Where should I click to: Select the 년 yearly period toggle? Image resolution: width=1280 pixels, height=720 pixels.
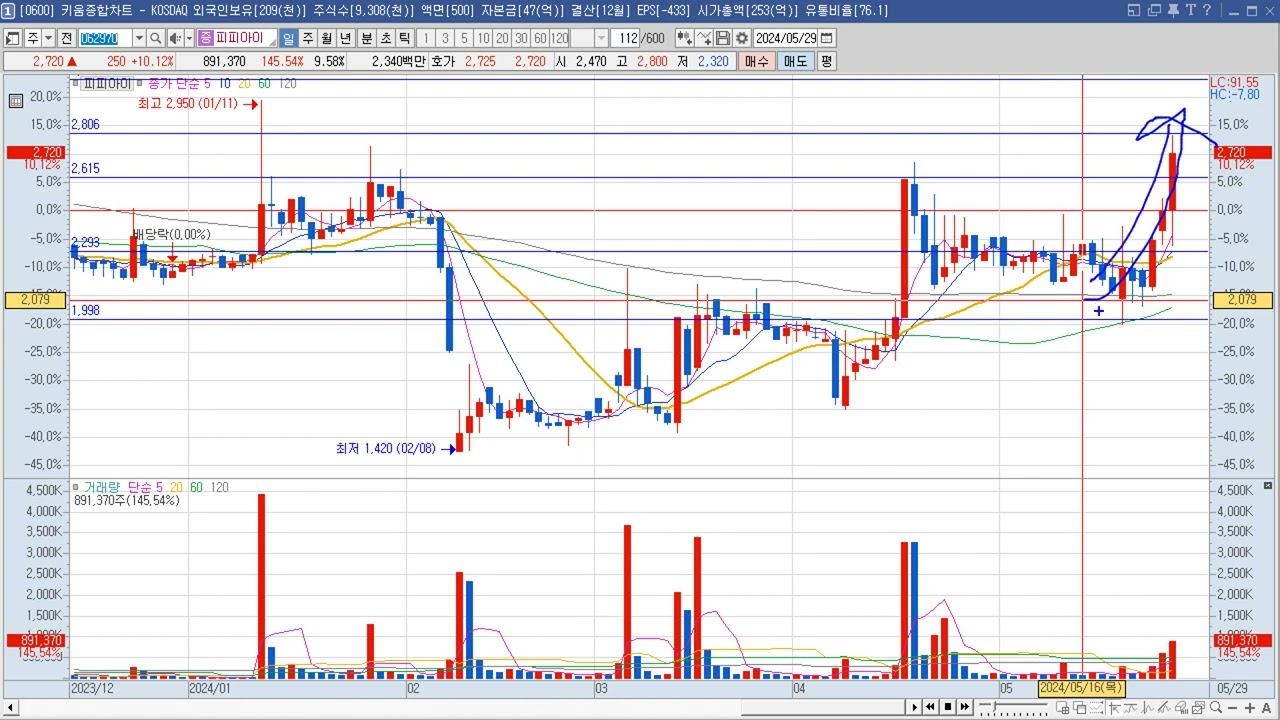tap(346, 38)
